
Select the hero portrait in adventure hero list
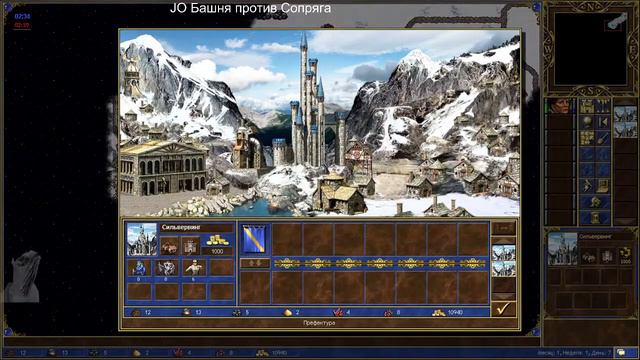(x=560, y=106)
